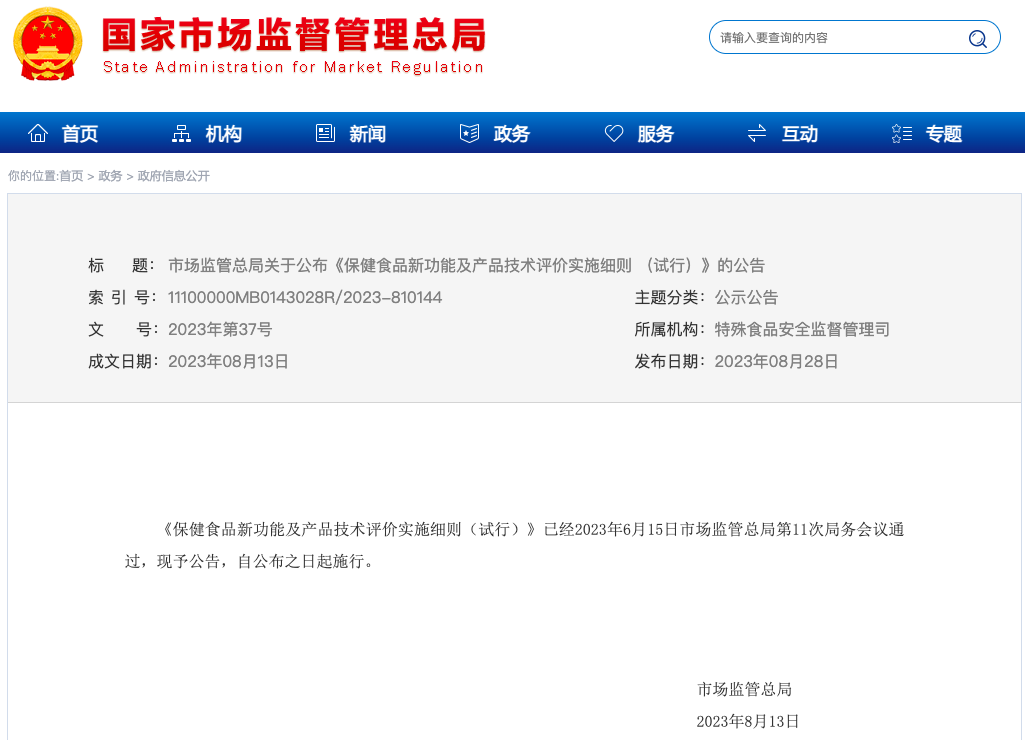
Task: Click the star book icon beside 政务
Action: coord(469,133)
